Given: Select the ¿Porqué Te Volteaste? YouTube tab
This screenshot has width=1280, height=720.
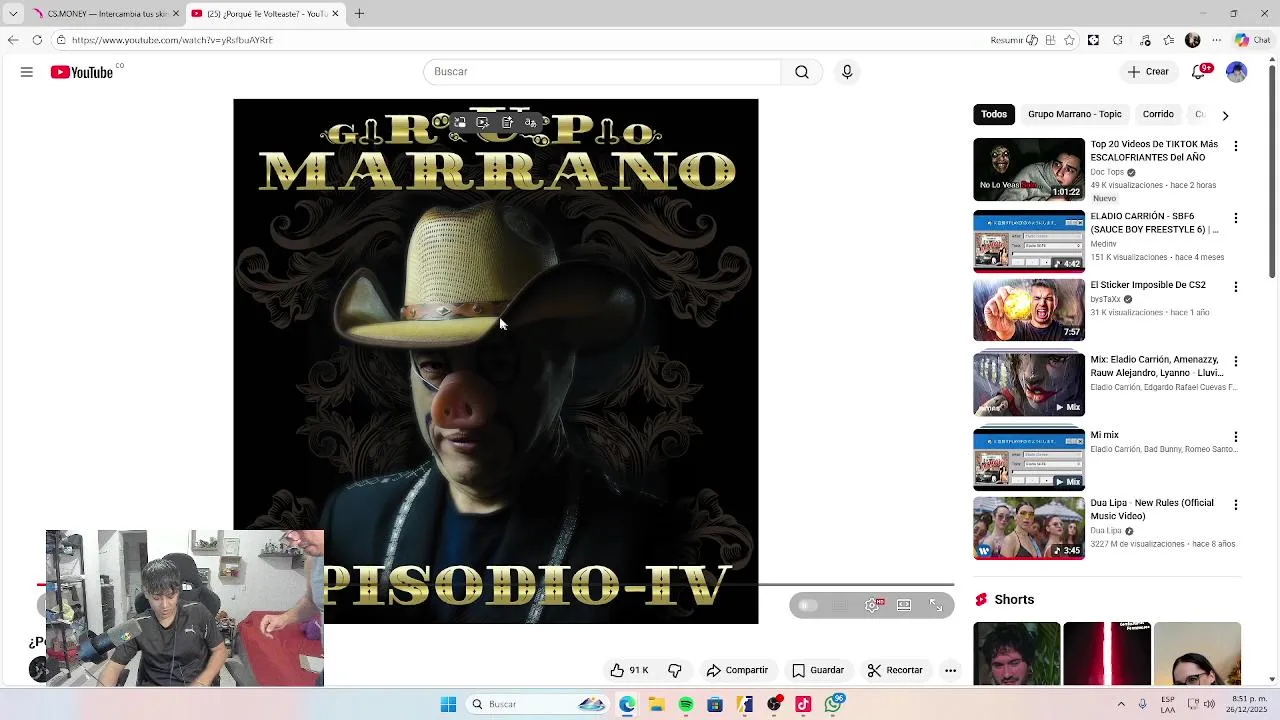Looking at the screenshot, I should [x=266, y=13].
